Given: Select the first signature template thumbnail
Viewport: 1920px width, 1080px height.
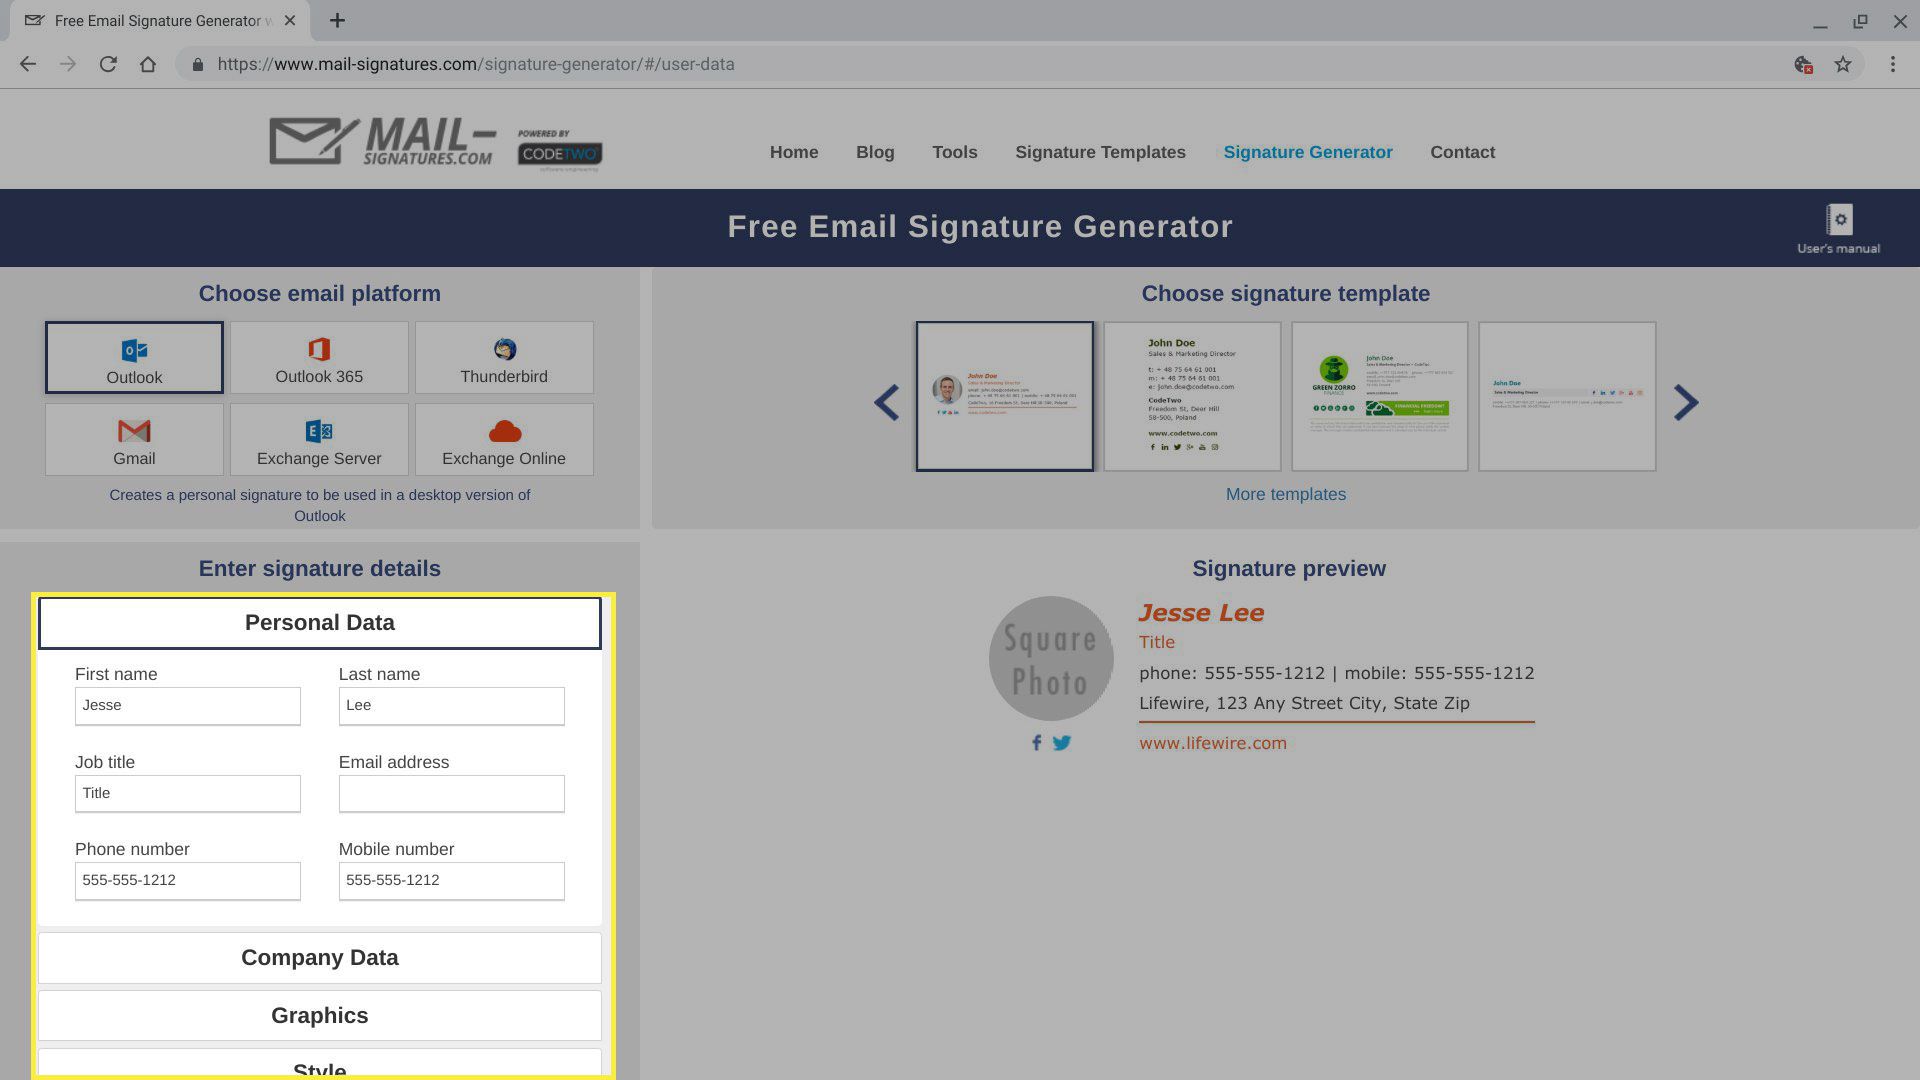Looking at the screenshot, I should click(x=1005, y=396).
